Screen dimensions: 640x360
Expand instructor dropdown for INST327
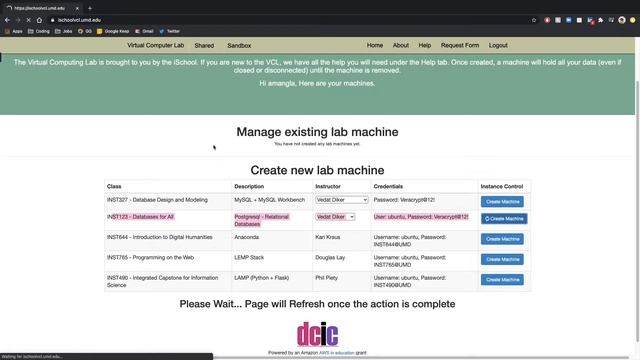tap(342, 200)
